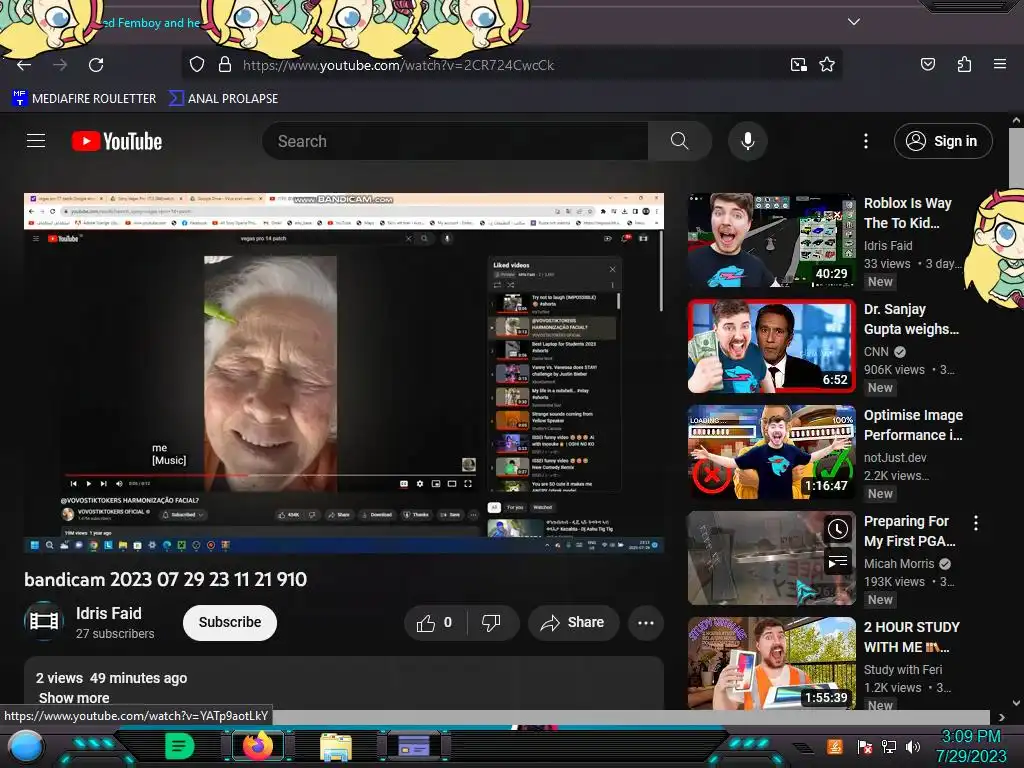
Task: Open green notes app in taskbar
Action: click(179, 746)
